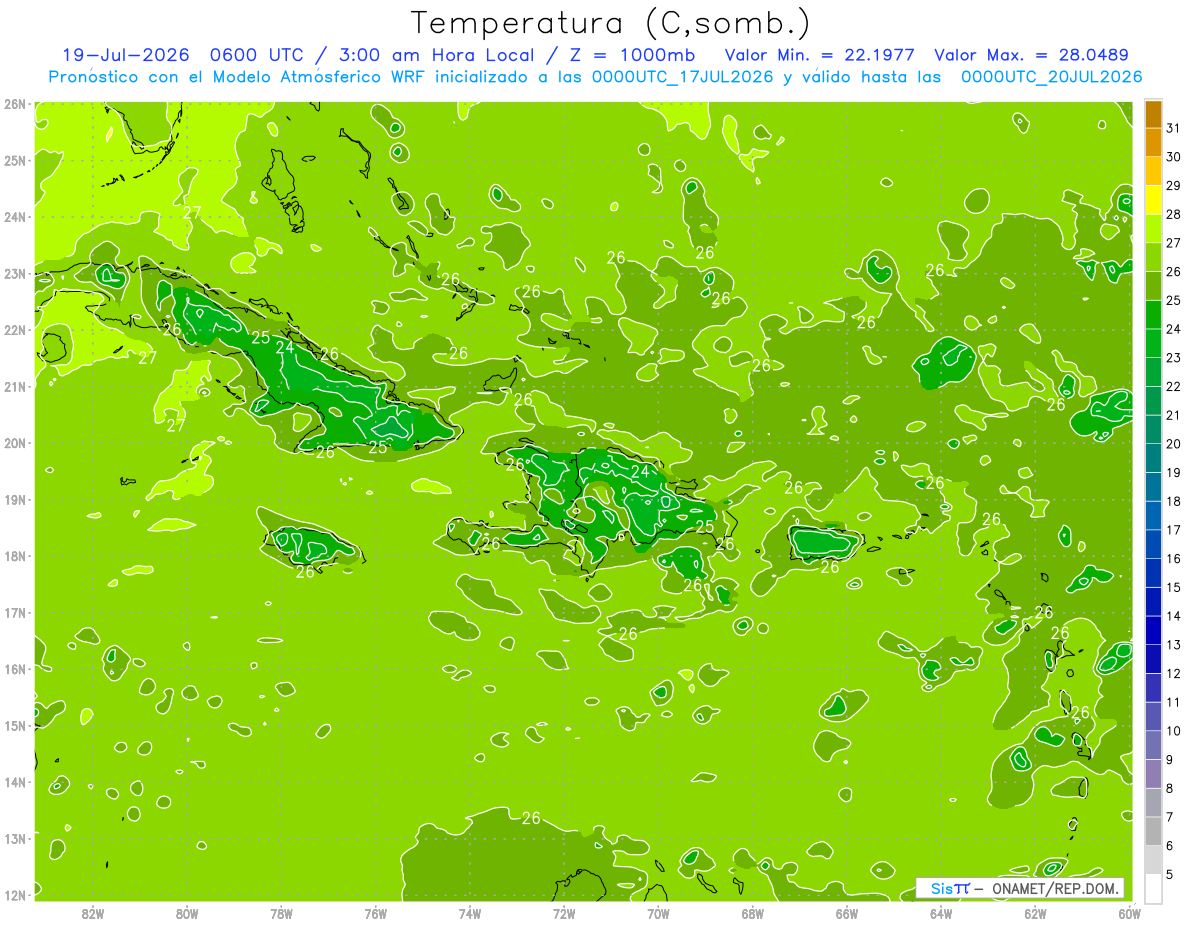
Task: Click the "26N" latitude axis label
Action: click(x=15, y=104)
